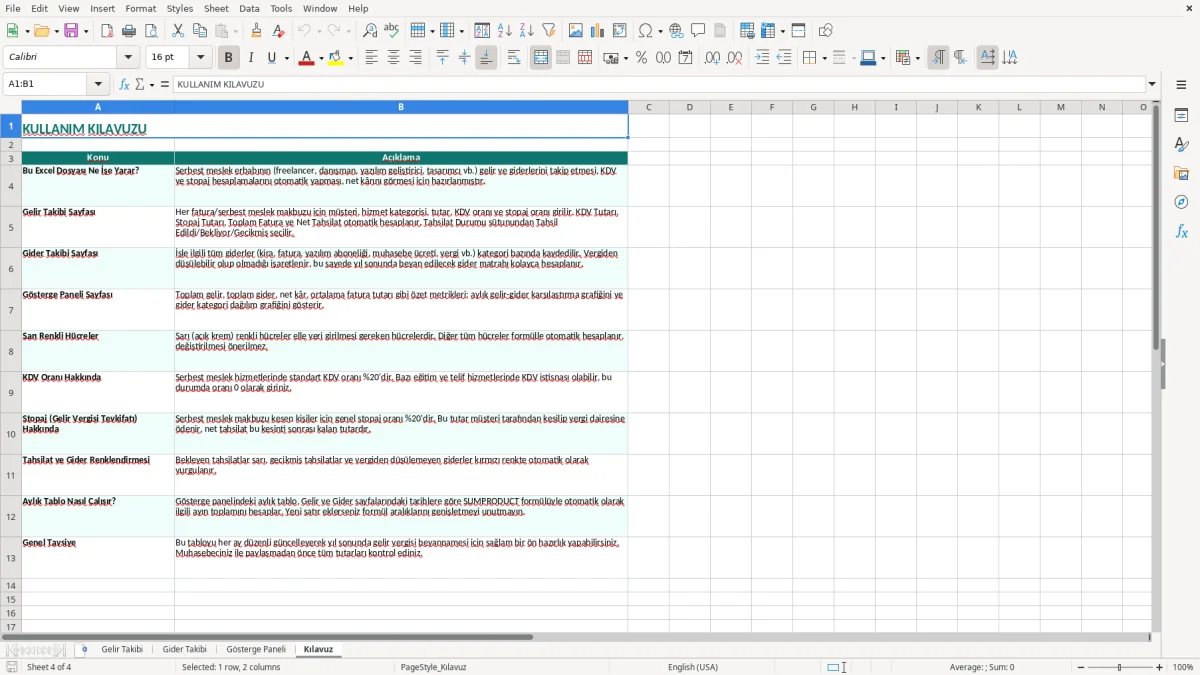
Task: Click the Insert Hyperlink icon
Action: point(676,31)
